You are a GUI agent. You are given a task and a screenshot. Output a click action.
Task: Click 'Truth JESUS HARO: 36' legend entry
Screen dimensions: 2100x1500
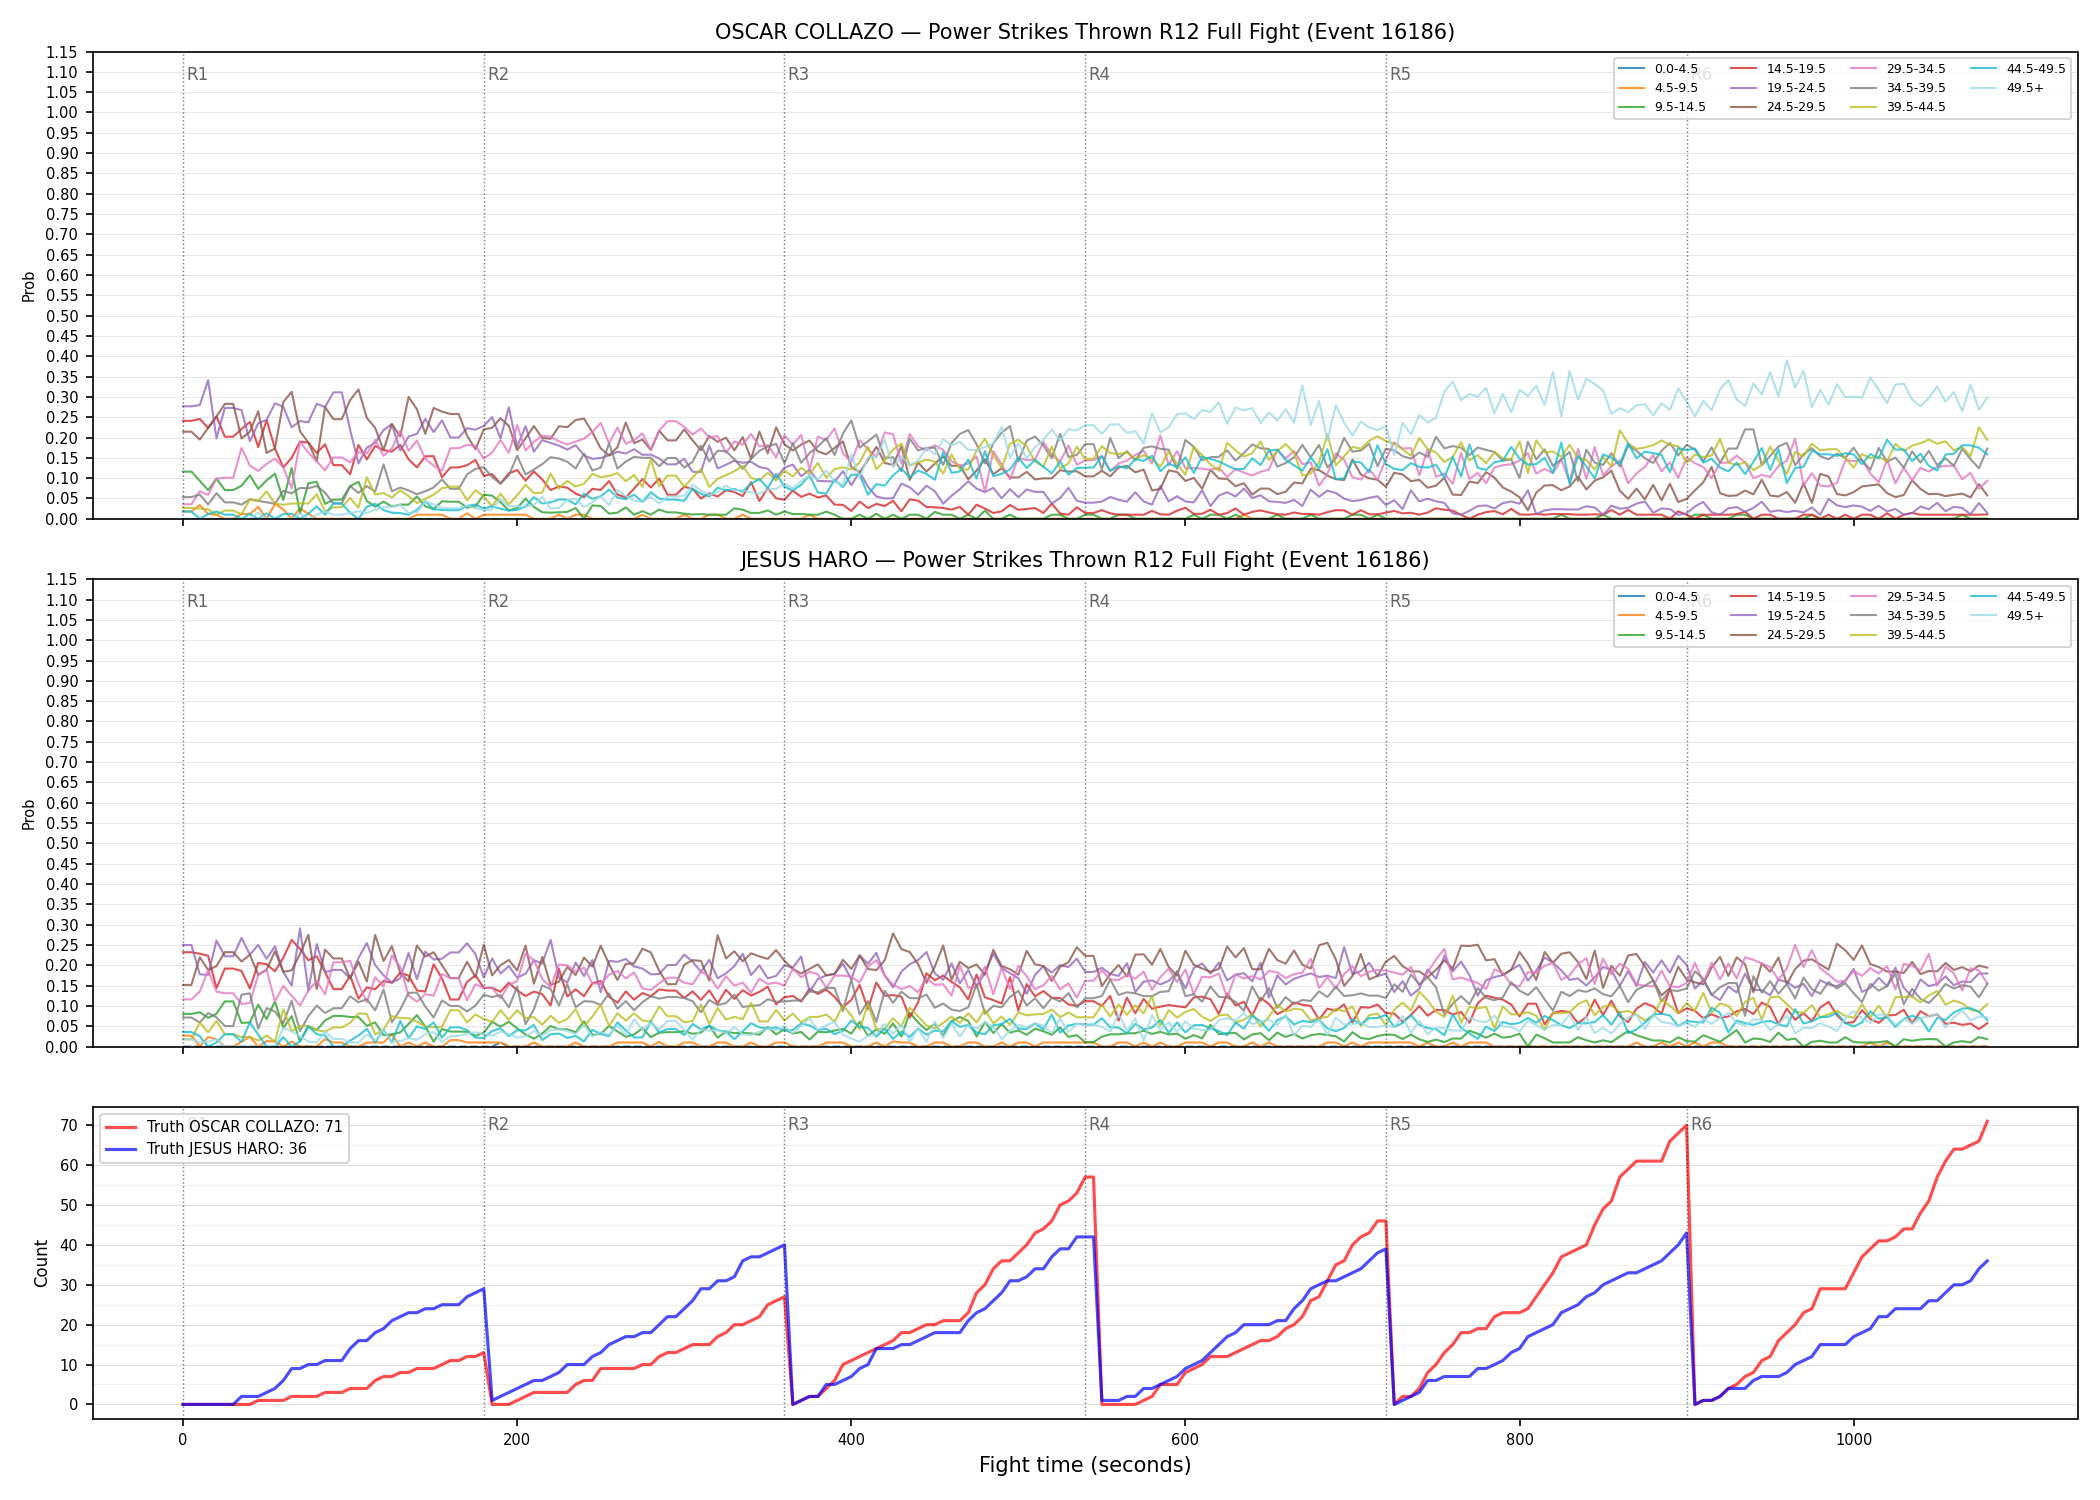point(206,1149)
